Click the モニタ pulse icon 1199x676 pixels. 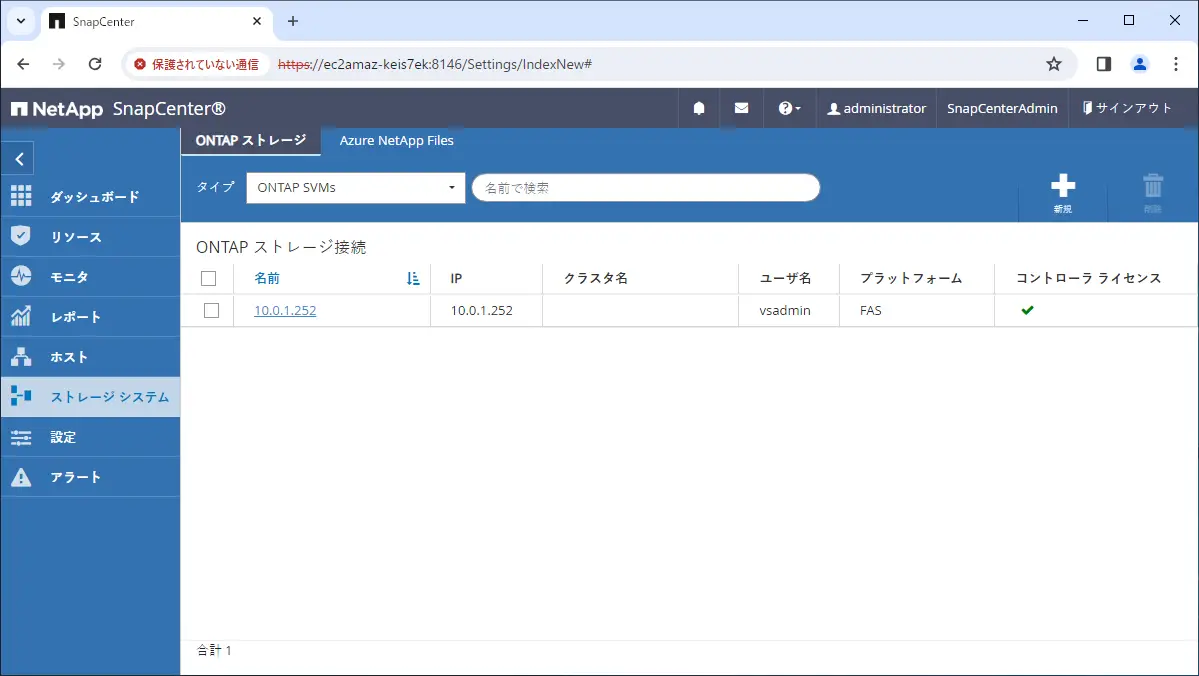(x=21, y=276)
